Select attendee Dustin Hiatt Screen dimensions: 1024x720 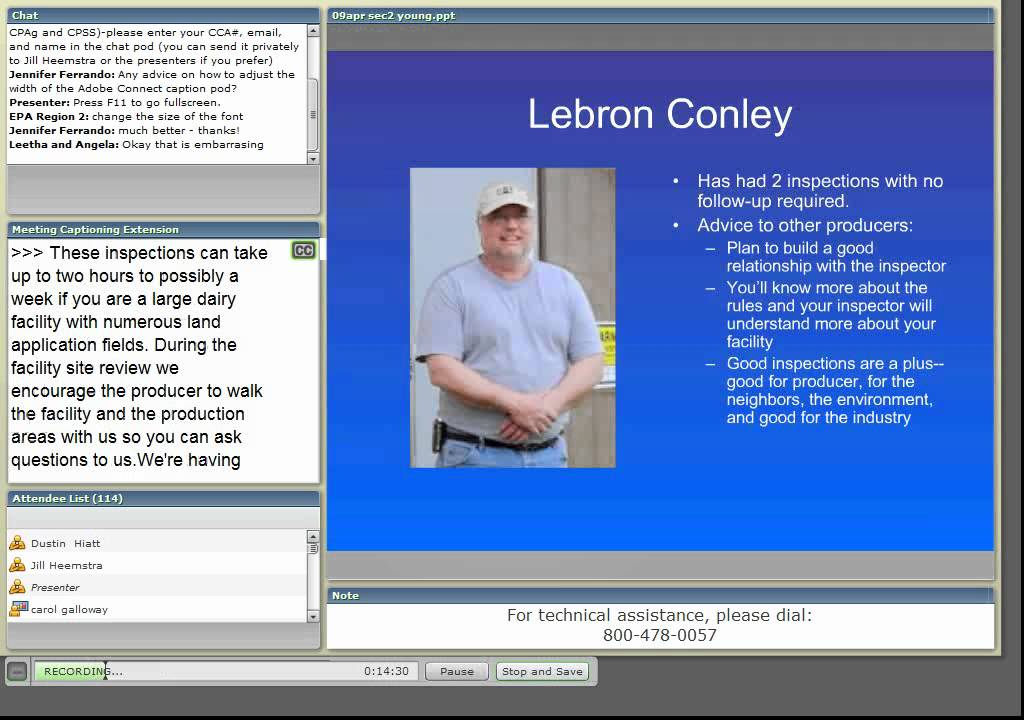(157, 543)
